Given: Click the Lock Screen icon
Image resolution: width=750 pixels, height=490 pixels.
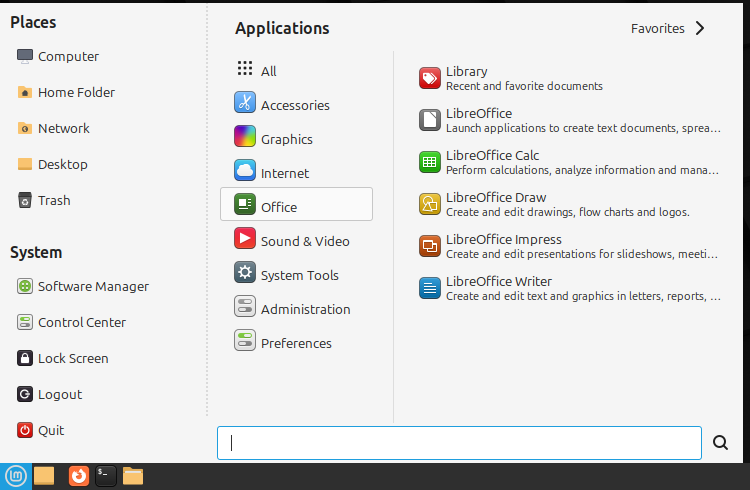Looking at the screenshot, I should [25, 358].
